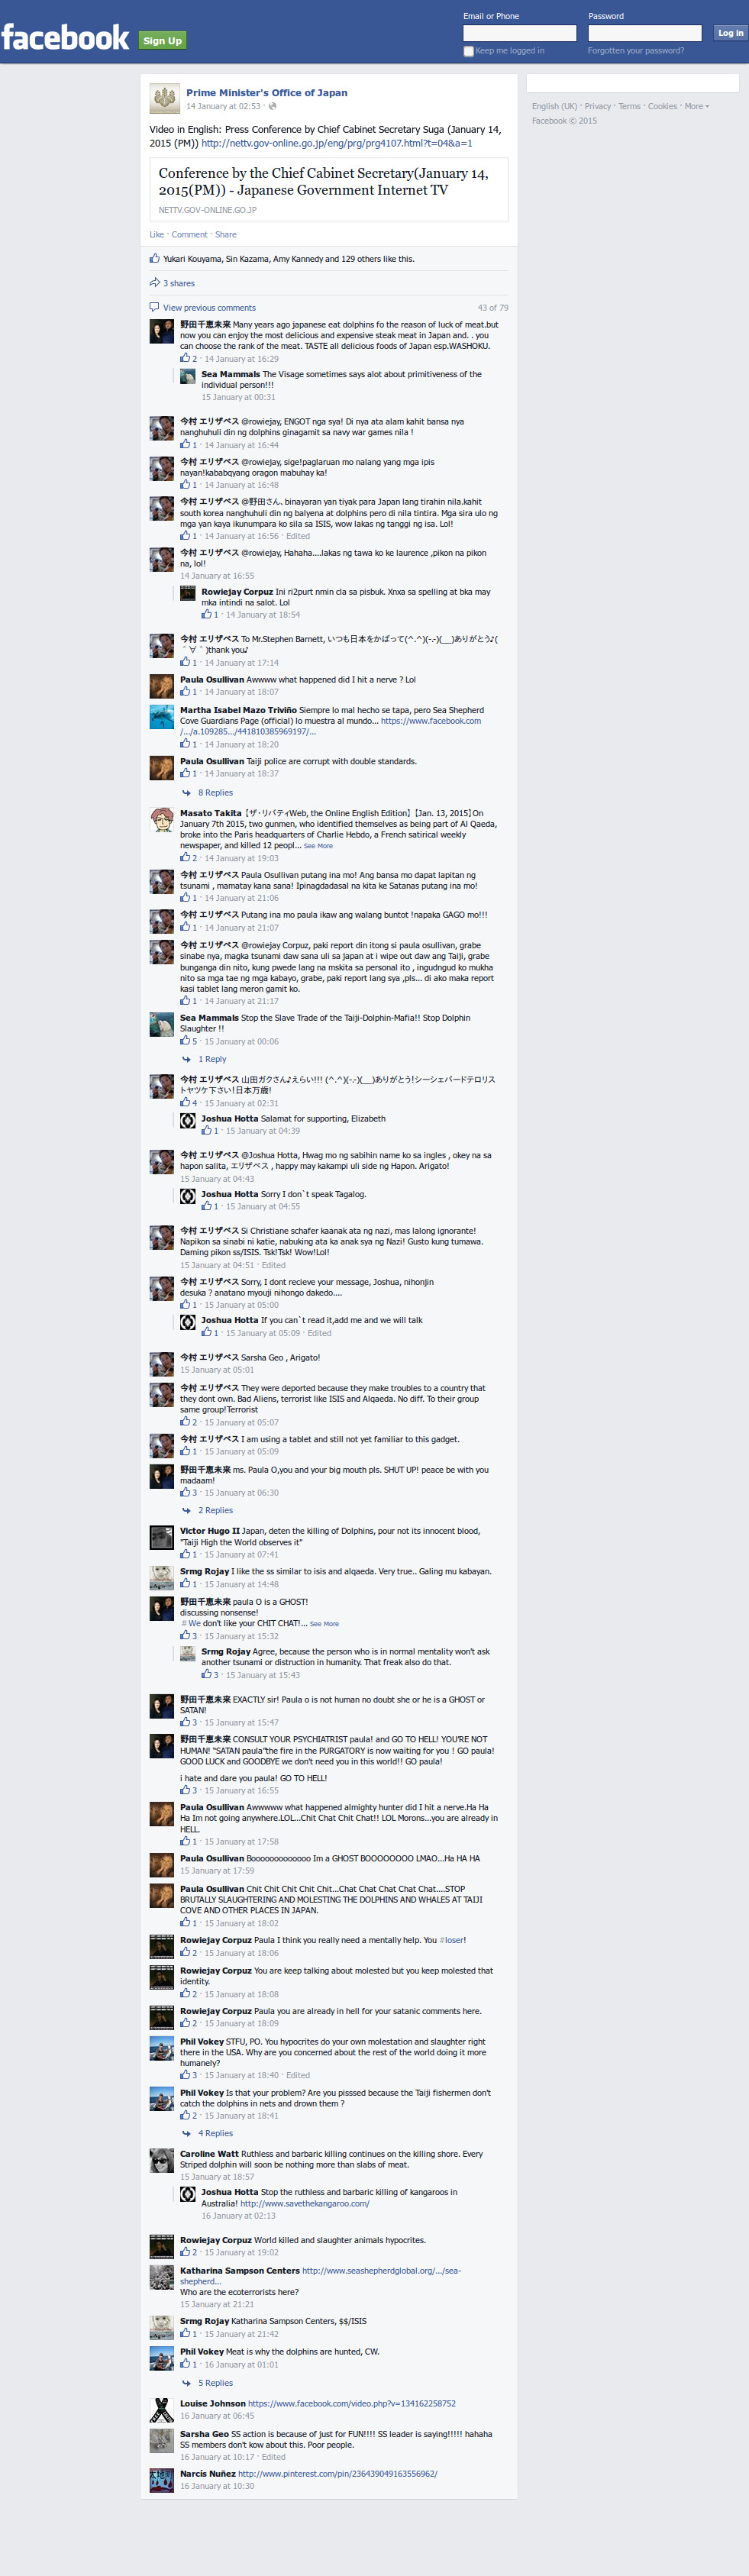Image resolution: width=749 pixels, height=2576 pixels.
Task: Click the thumbs-up icon next to Yukari Kouyama likes
Action: 154,258
